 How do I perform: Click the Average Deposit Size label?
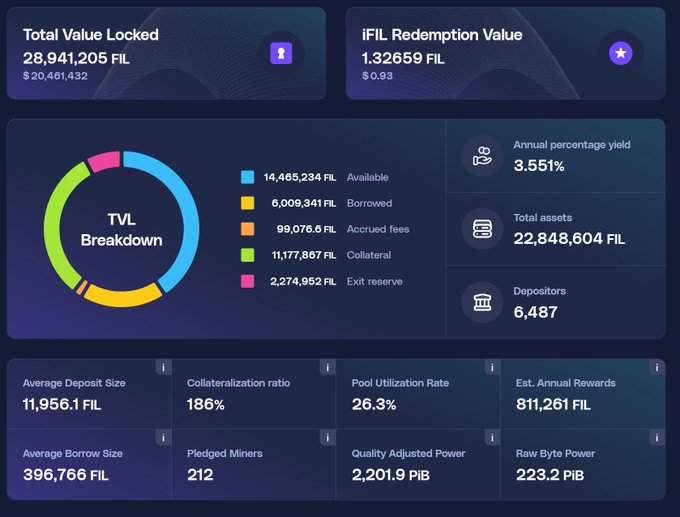click(x=74, y=383)
